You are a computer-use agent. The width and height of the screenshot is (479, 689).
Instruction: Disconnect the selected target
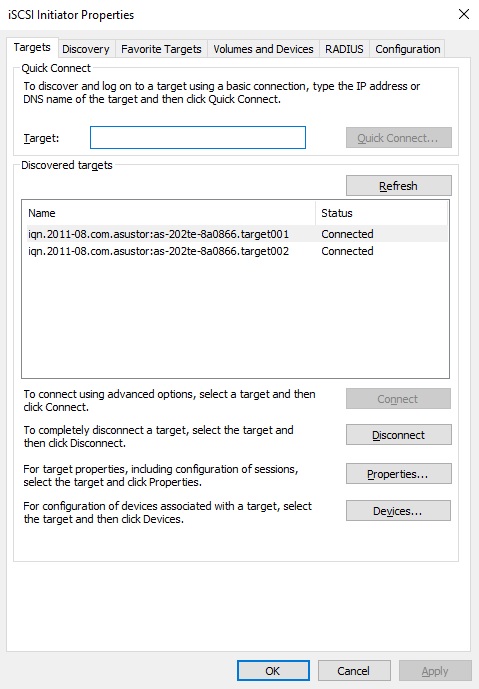pyautogui.click(x=399, y=435)
